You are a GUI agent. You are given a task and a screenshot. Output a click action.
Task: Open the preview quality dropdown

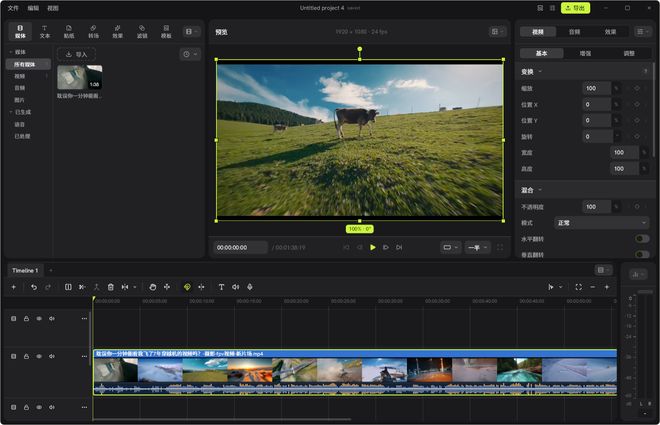(477, 247)
